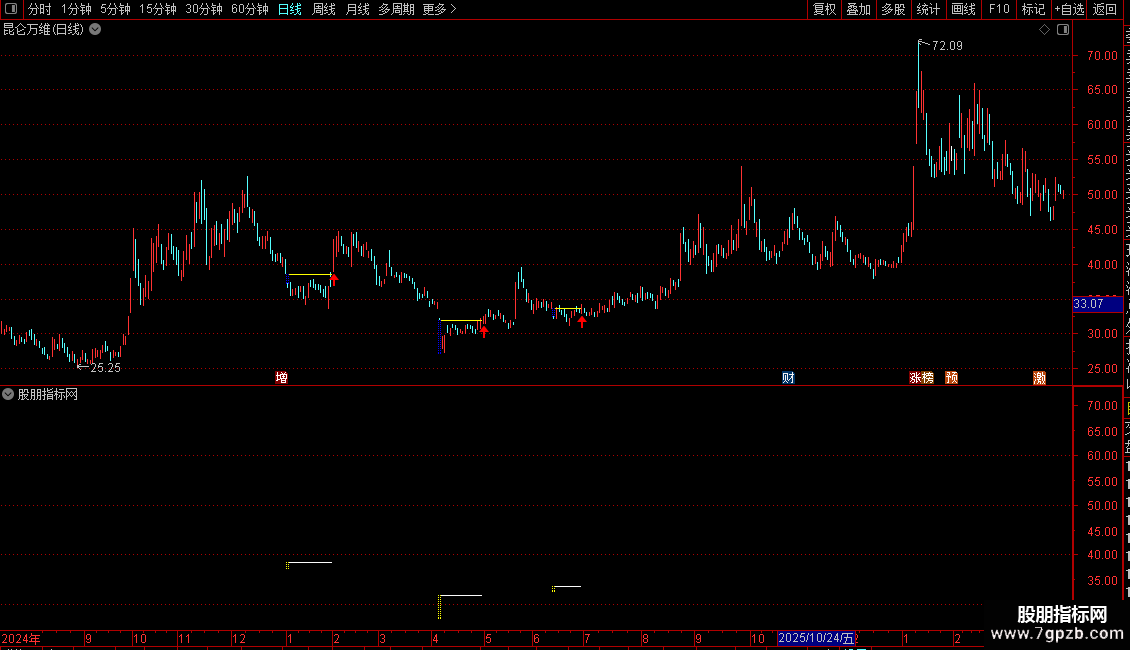Collapse the 股朋指标网 indicator panel arrow
This screenshot has width=1130, height=650.
point(8,394)
